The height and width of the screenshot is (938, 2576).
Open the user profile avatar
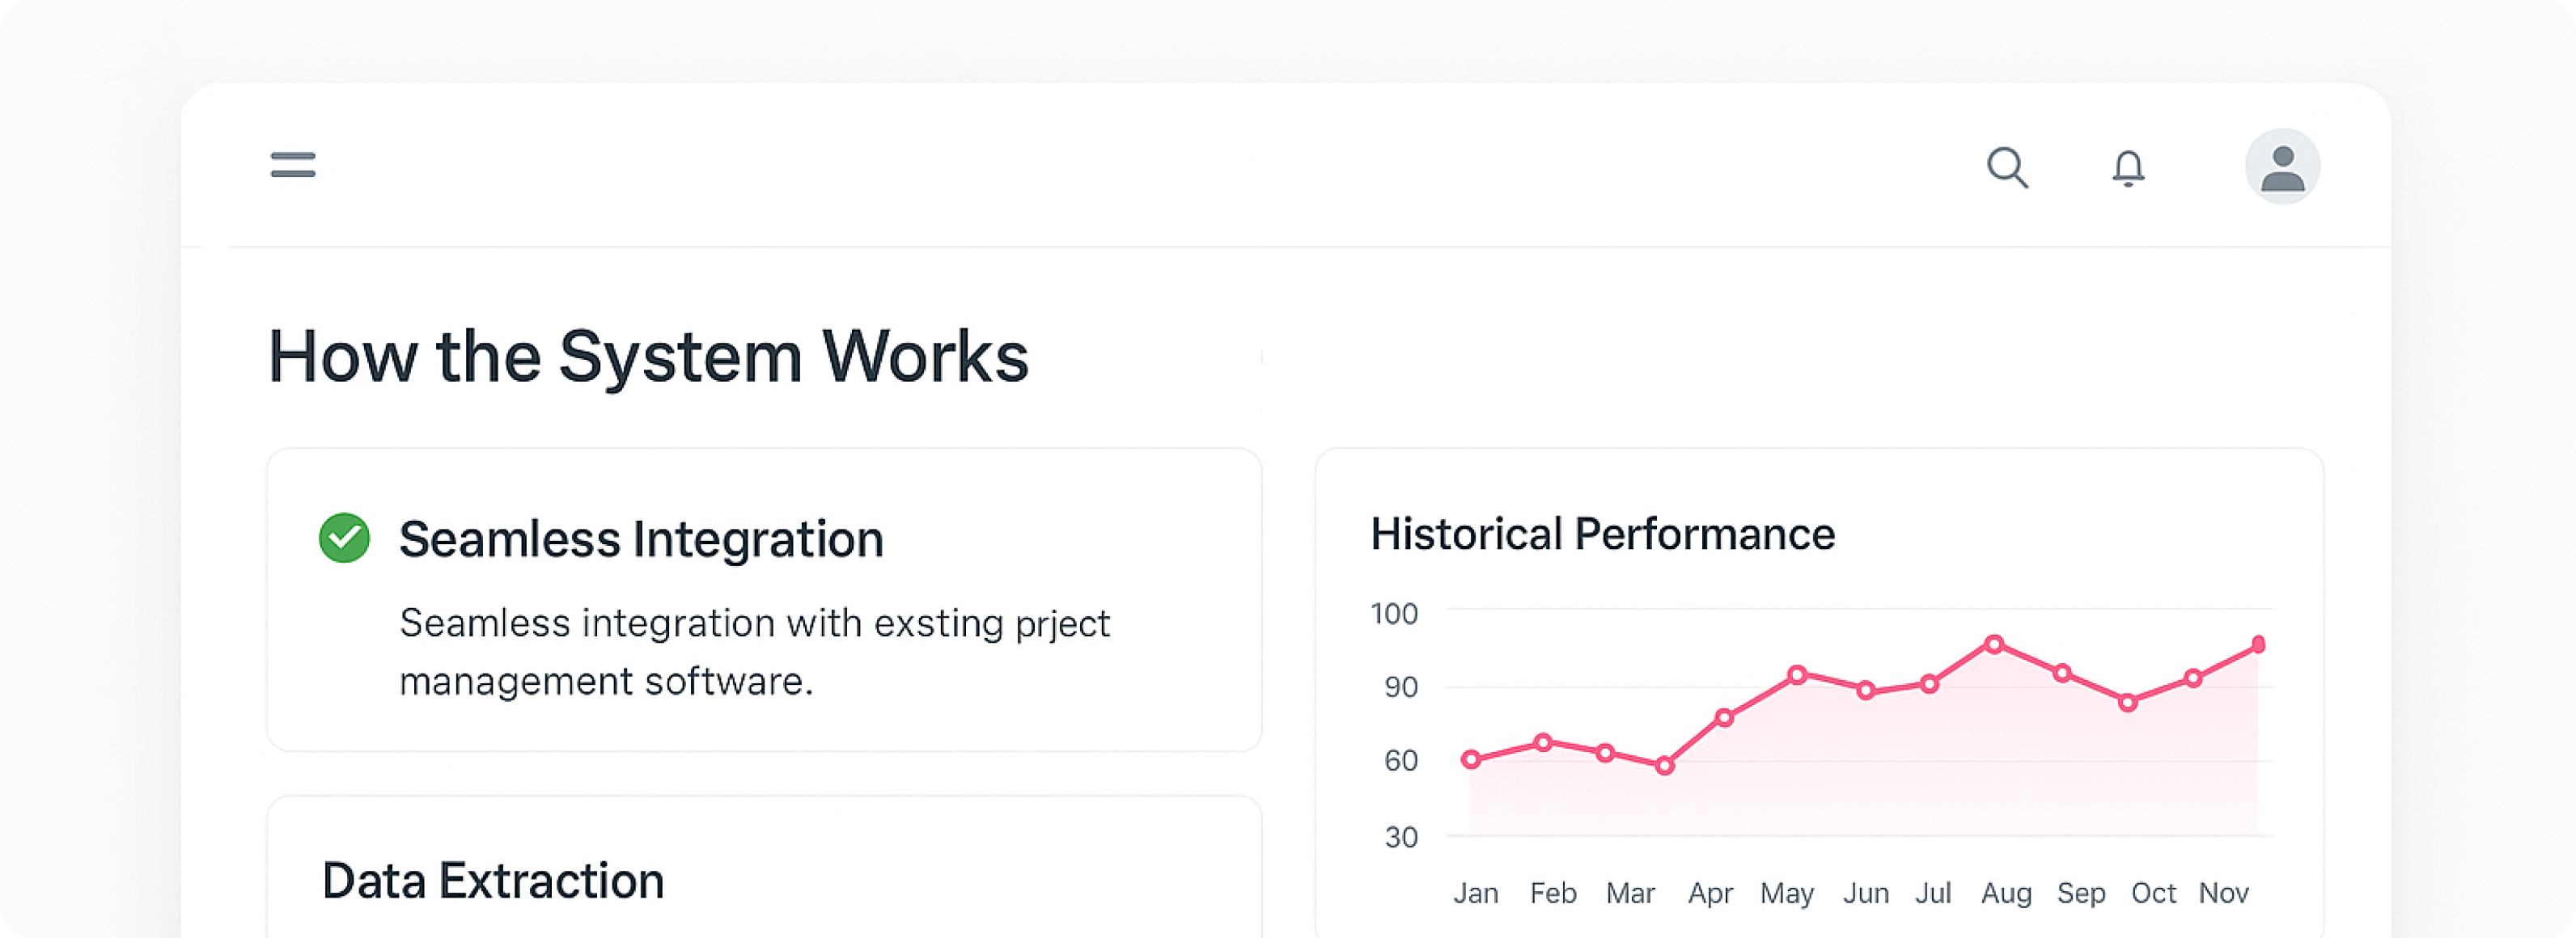(2282, 167)
